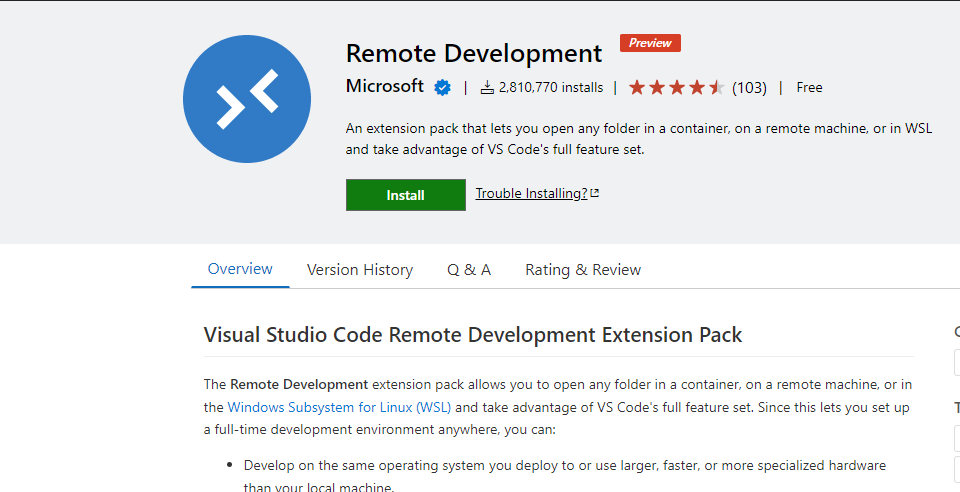The height and width of the screenshot is (492, 960).
Task: Click the external link icon beside Trouble Installing
Action: click(594, 193)
